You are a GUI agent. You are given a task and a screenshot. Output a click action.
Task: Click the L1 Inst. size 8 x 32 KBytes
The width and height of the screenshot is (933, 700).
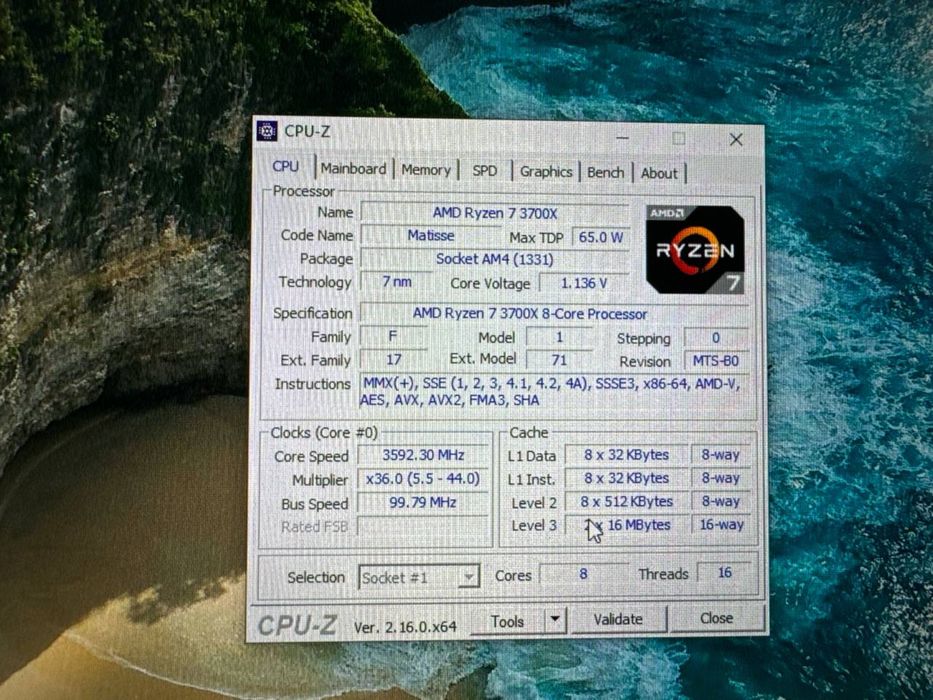point(626,478)
